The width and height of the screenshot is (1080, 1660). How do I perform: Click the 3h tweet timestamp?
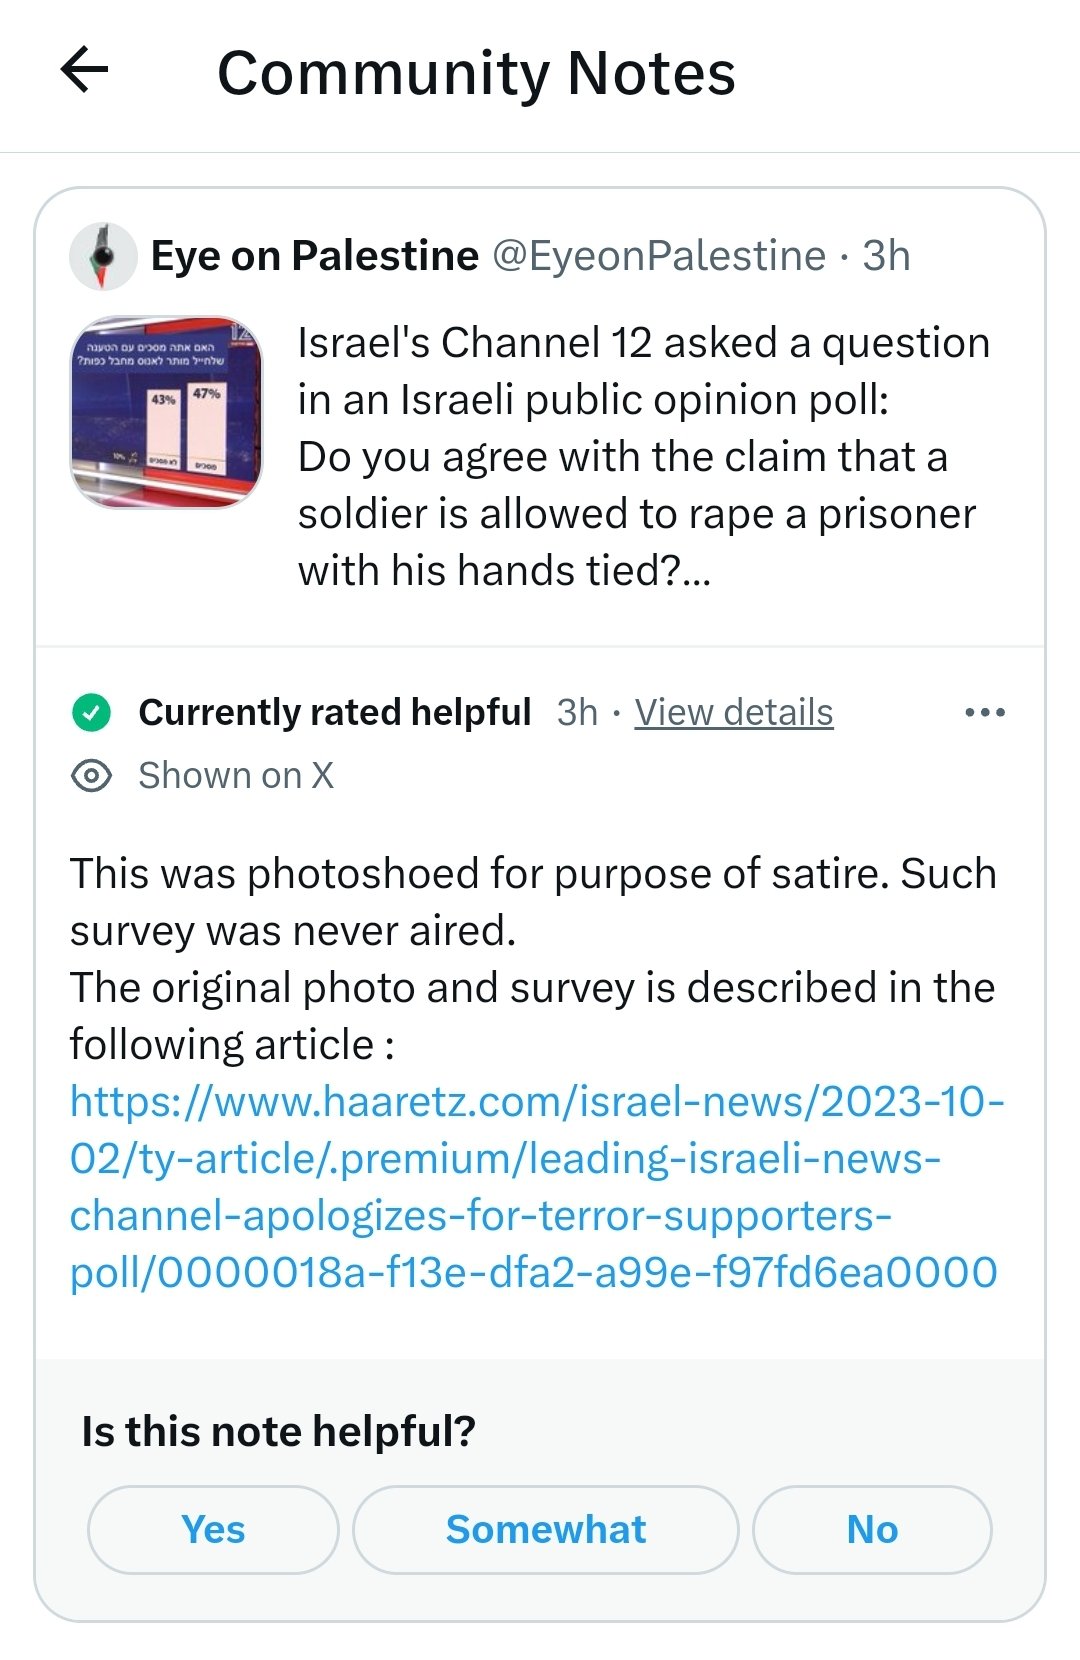tap(887, 256)
